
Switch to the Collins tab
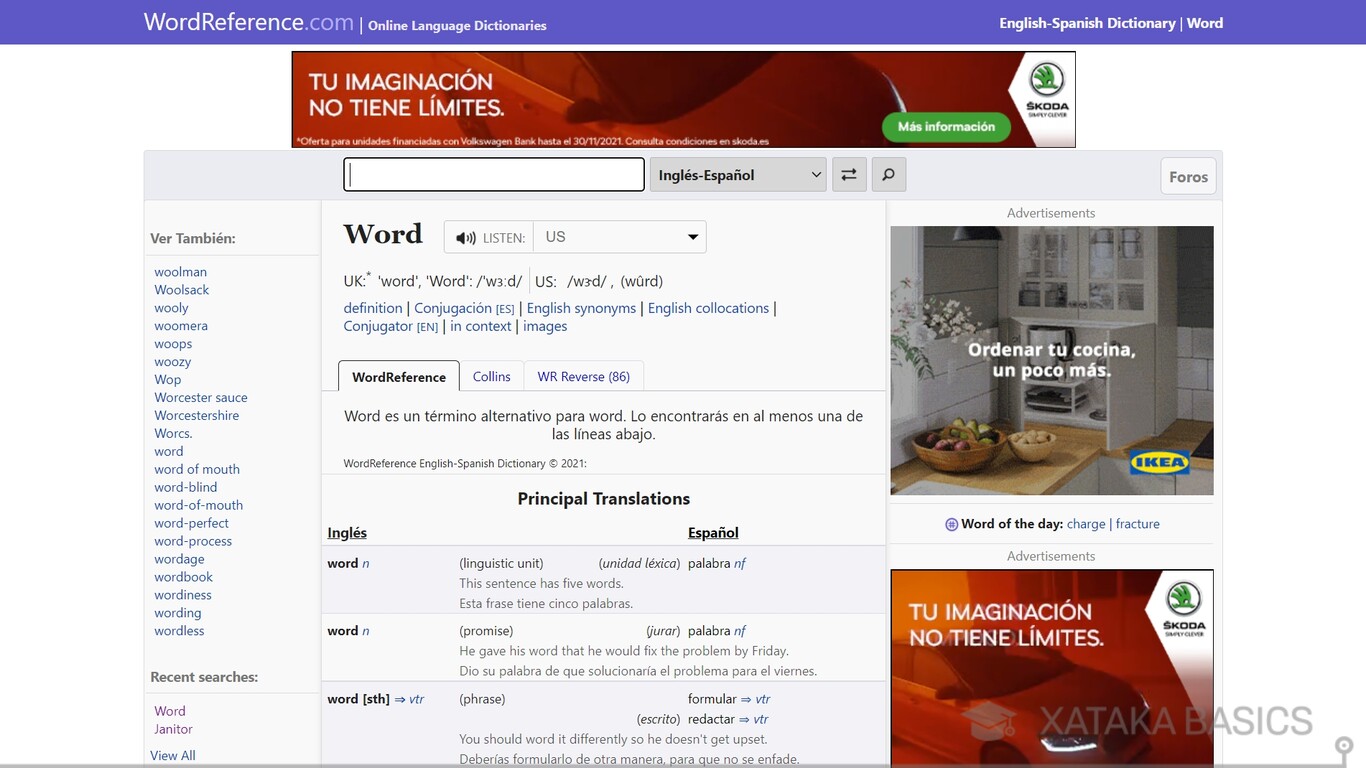(x=491, y=376)
